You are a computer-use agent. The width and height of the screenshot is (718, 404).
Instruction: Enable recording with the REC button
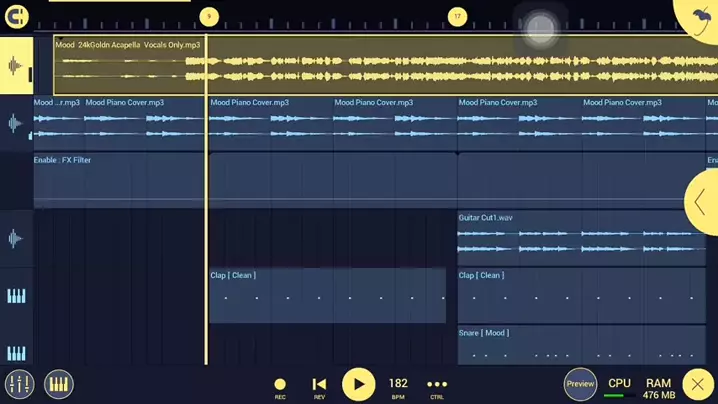coord(280,385)
